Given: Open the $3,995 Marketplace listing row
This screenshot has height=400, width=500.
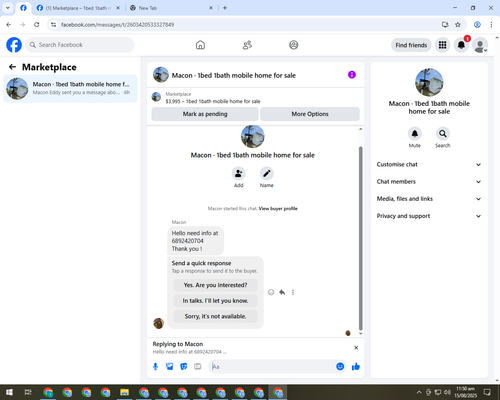Looking at the screenshot, I should pos(256,98).
